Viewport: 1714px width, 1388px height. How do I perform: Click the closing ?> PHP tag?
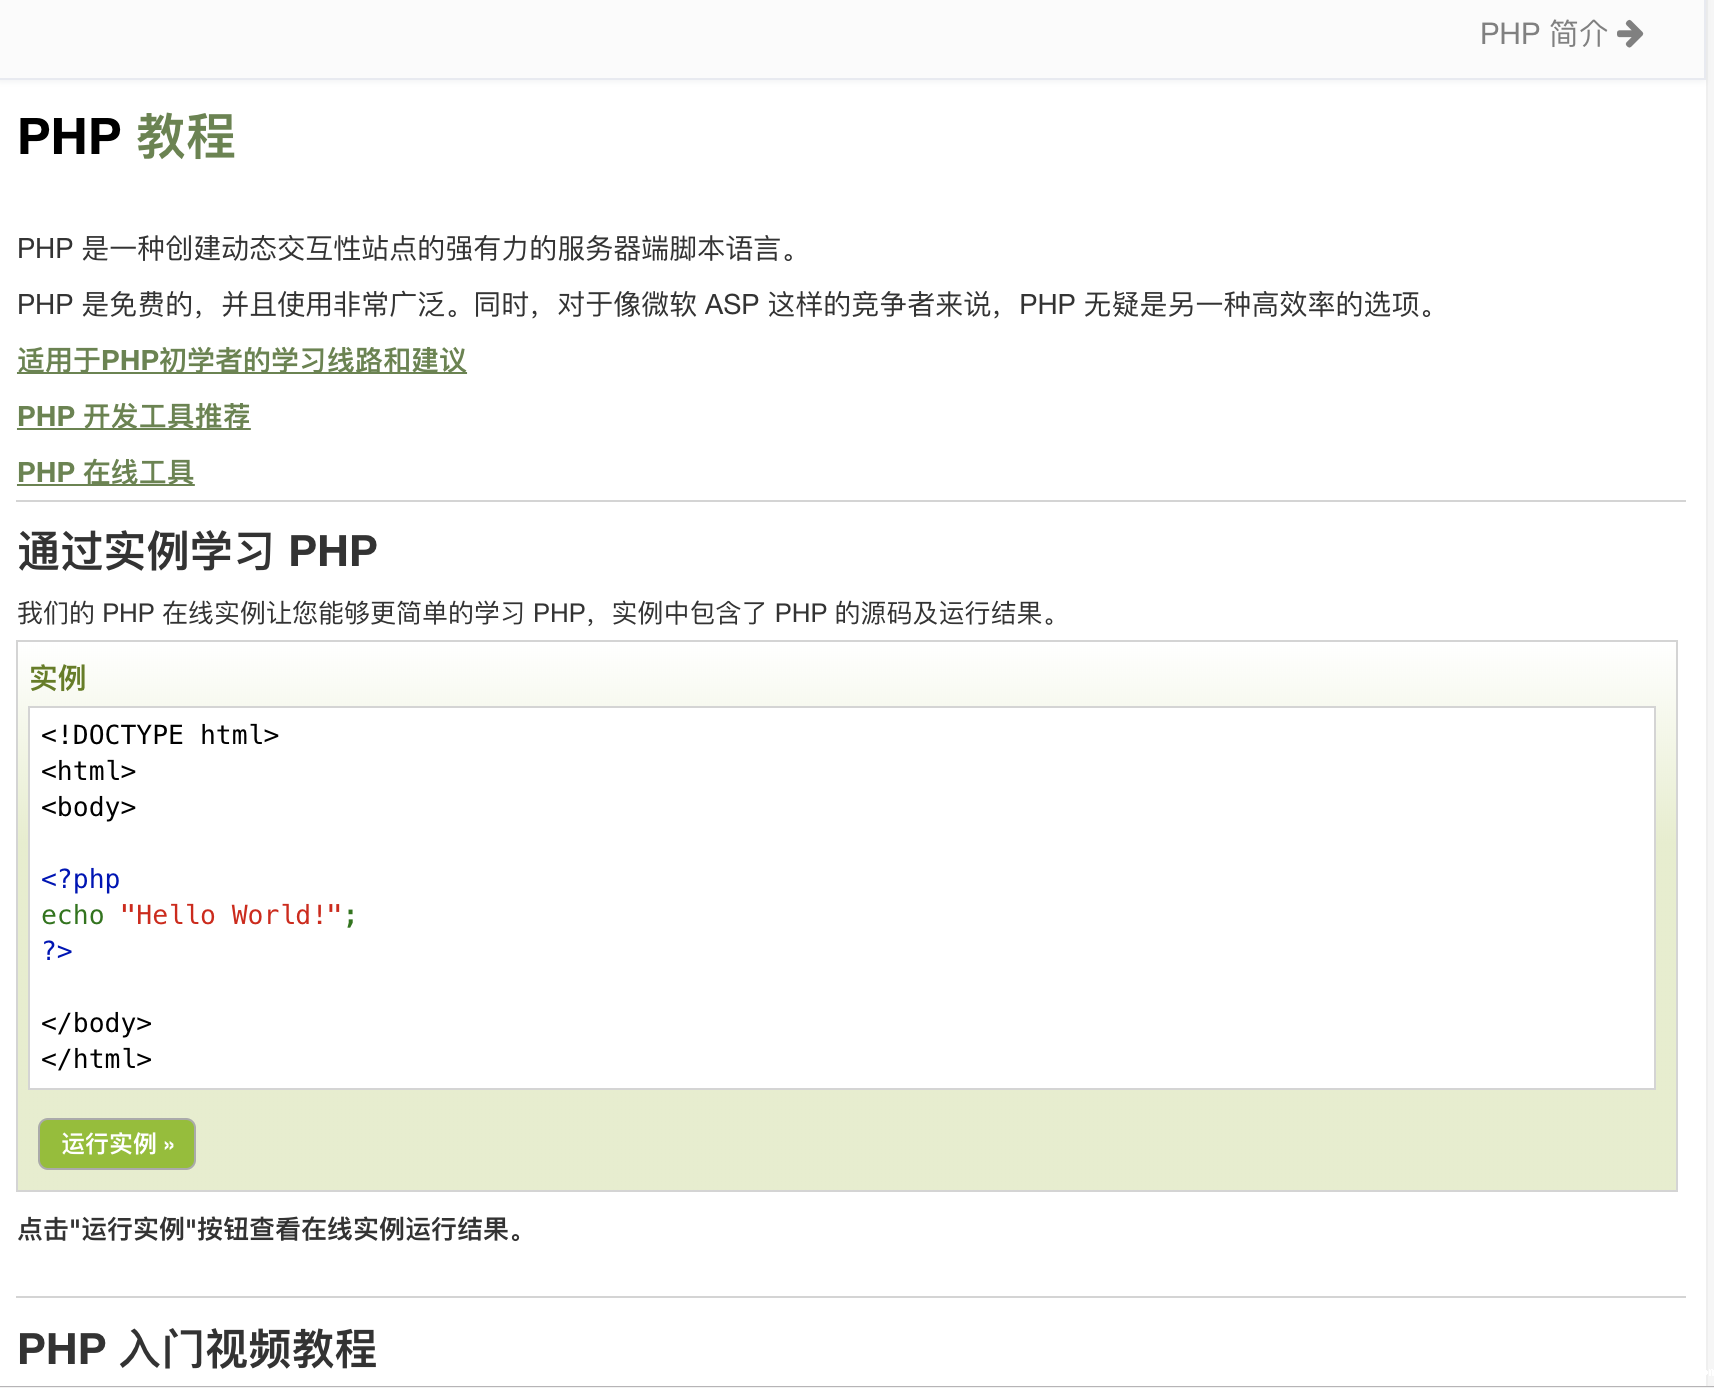[57, 951]
